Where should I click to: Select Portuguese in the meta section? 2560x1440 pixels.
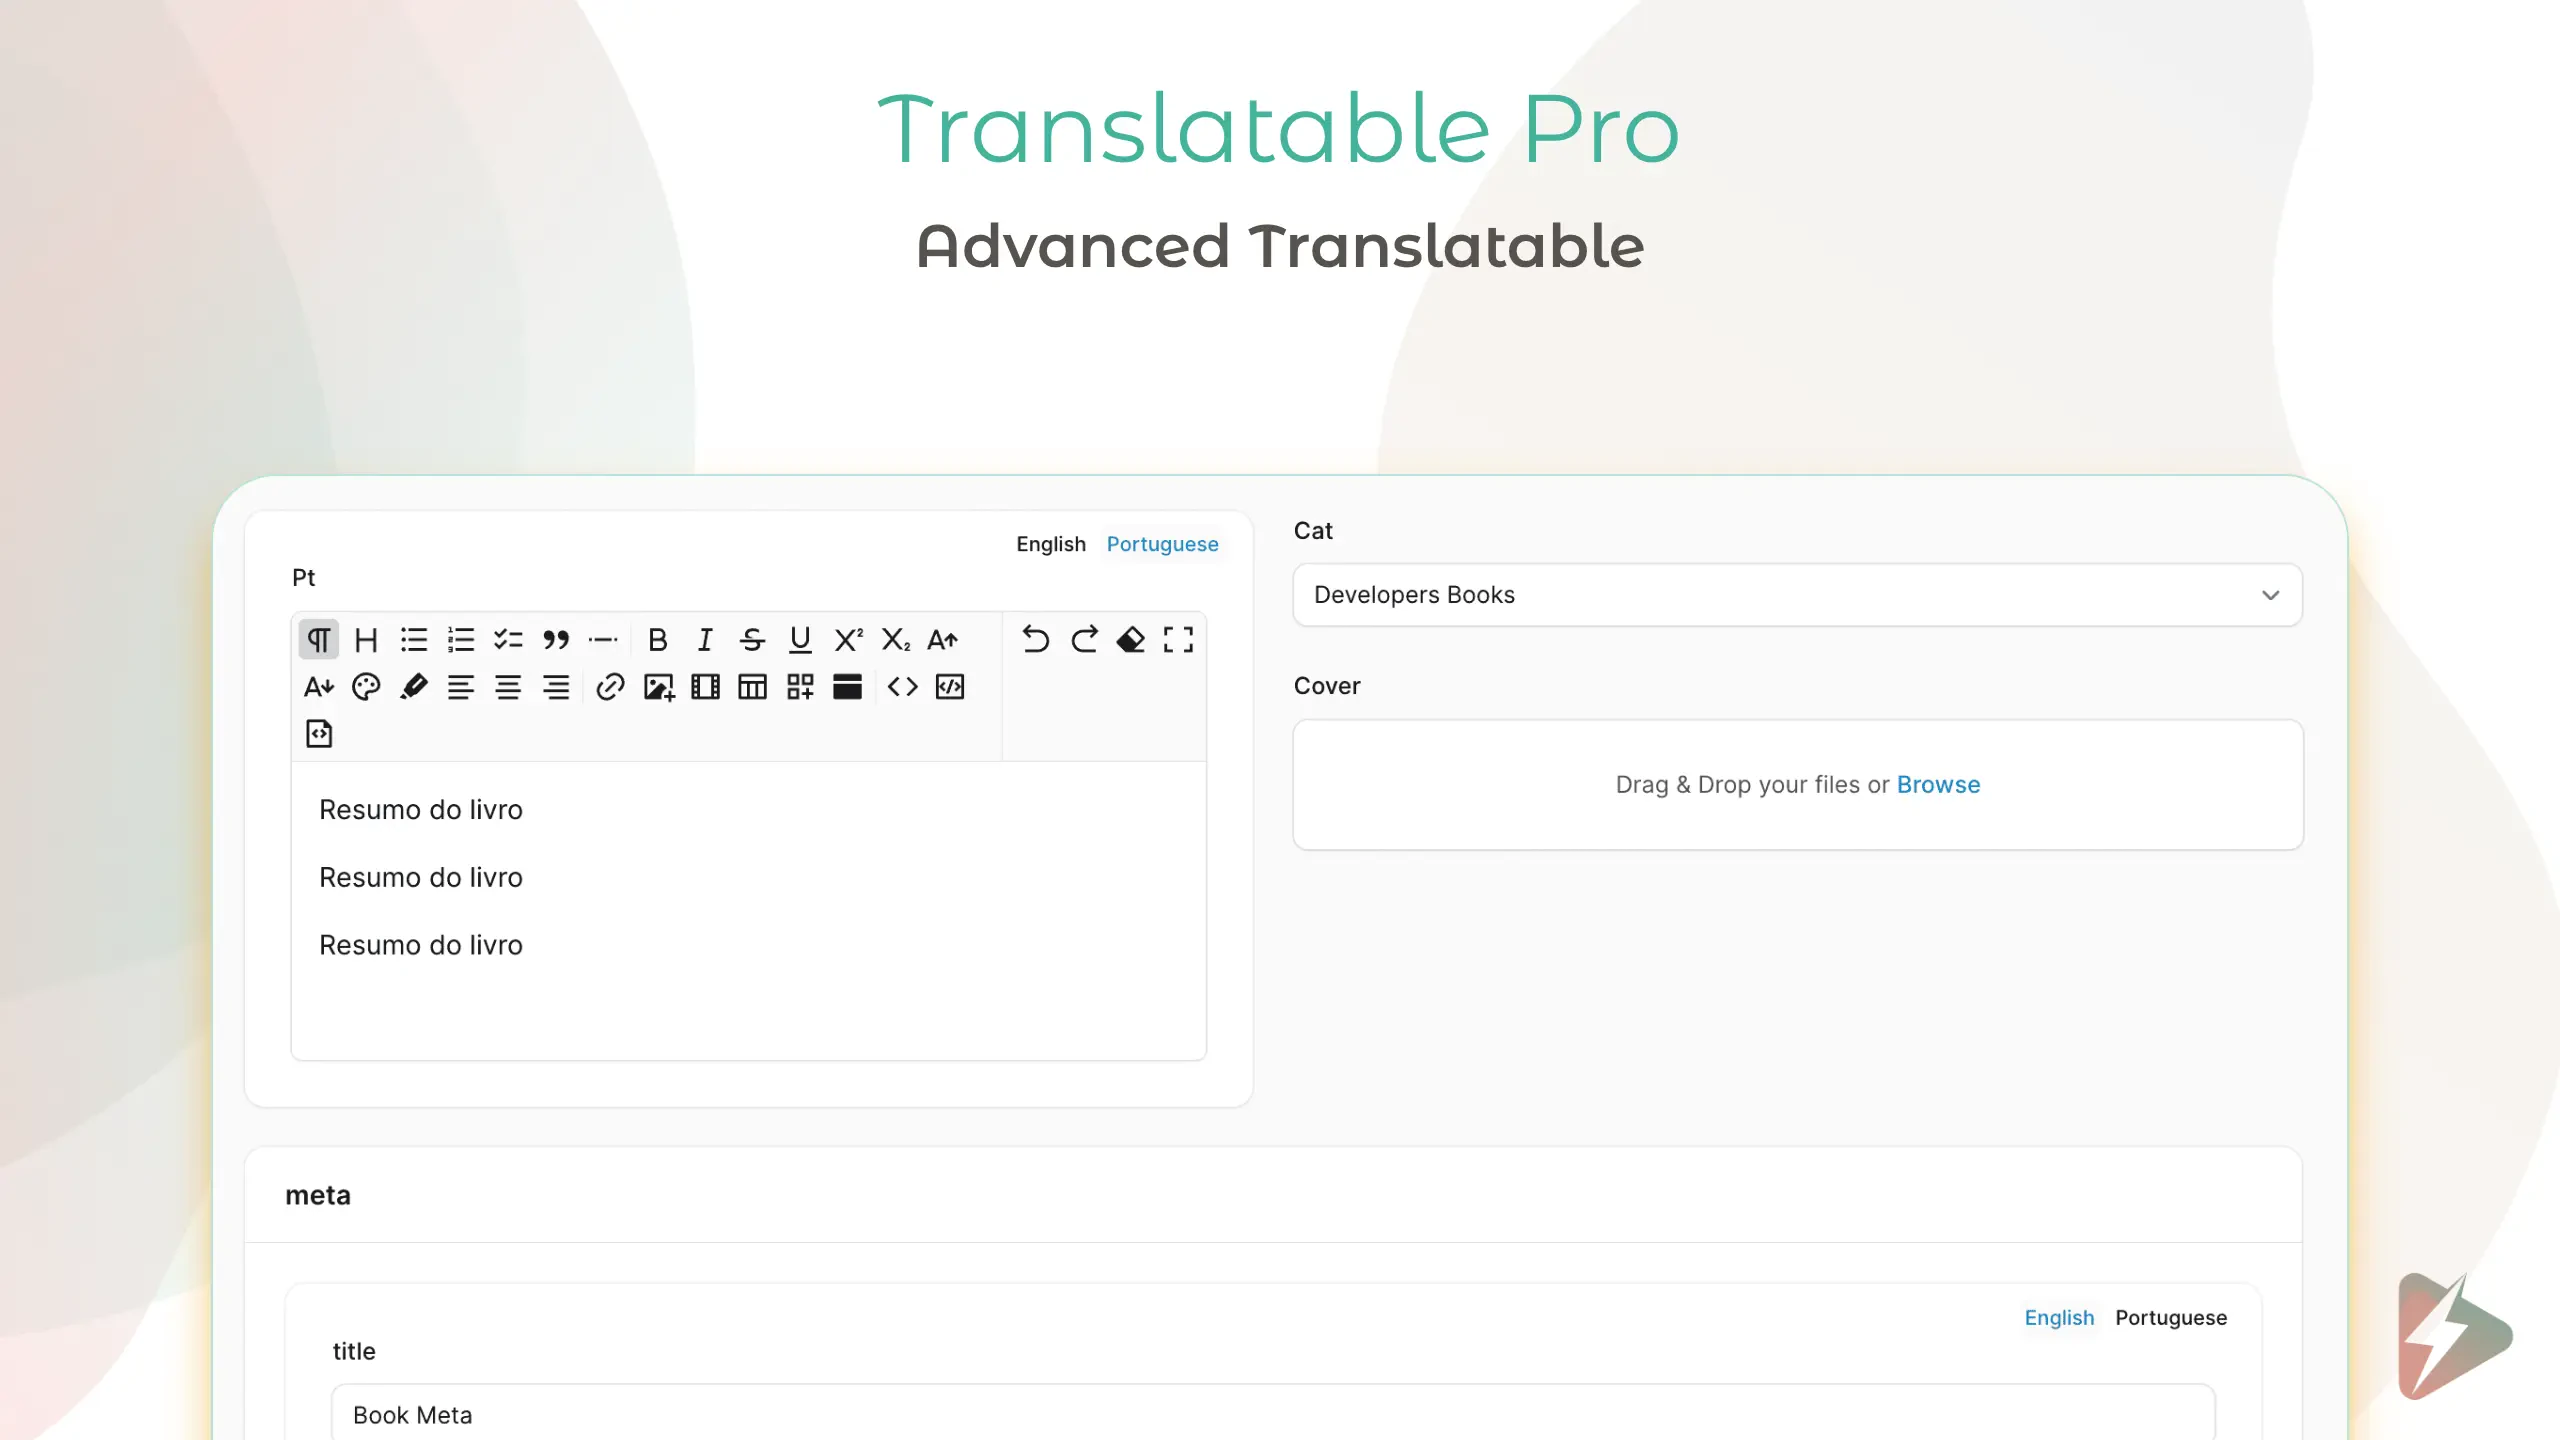click(x=2170, y=1317)
